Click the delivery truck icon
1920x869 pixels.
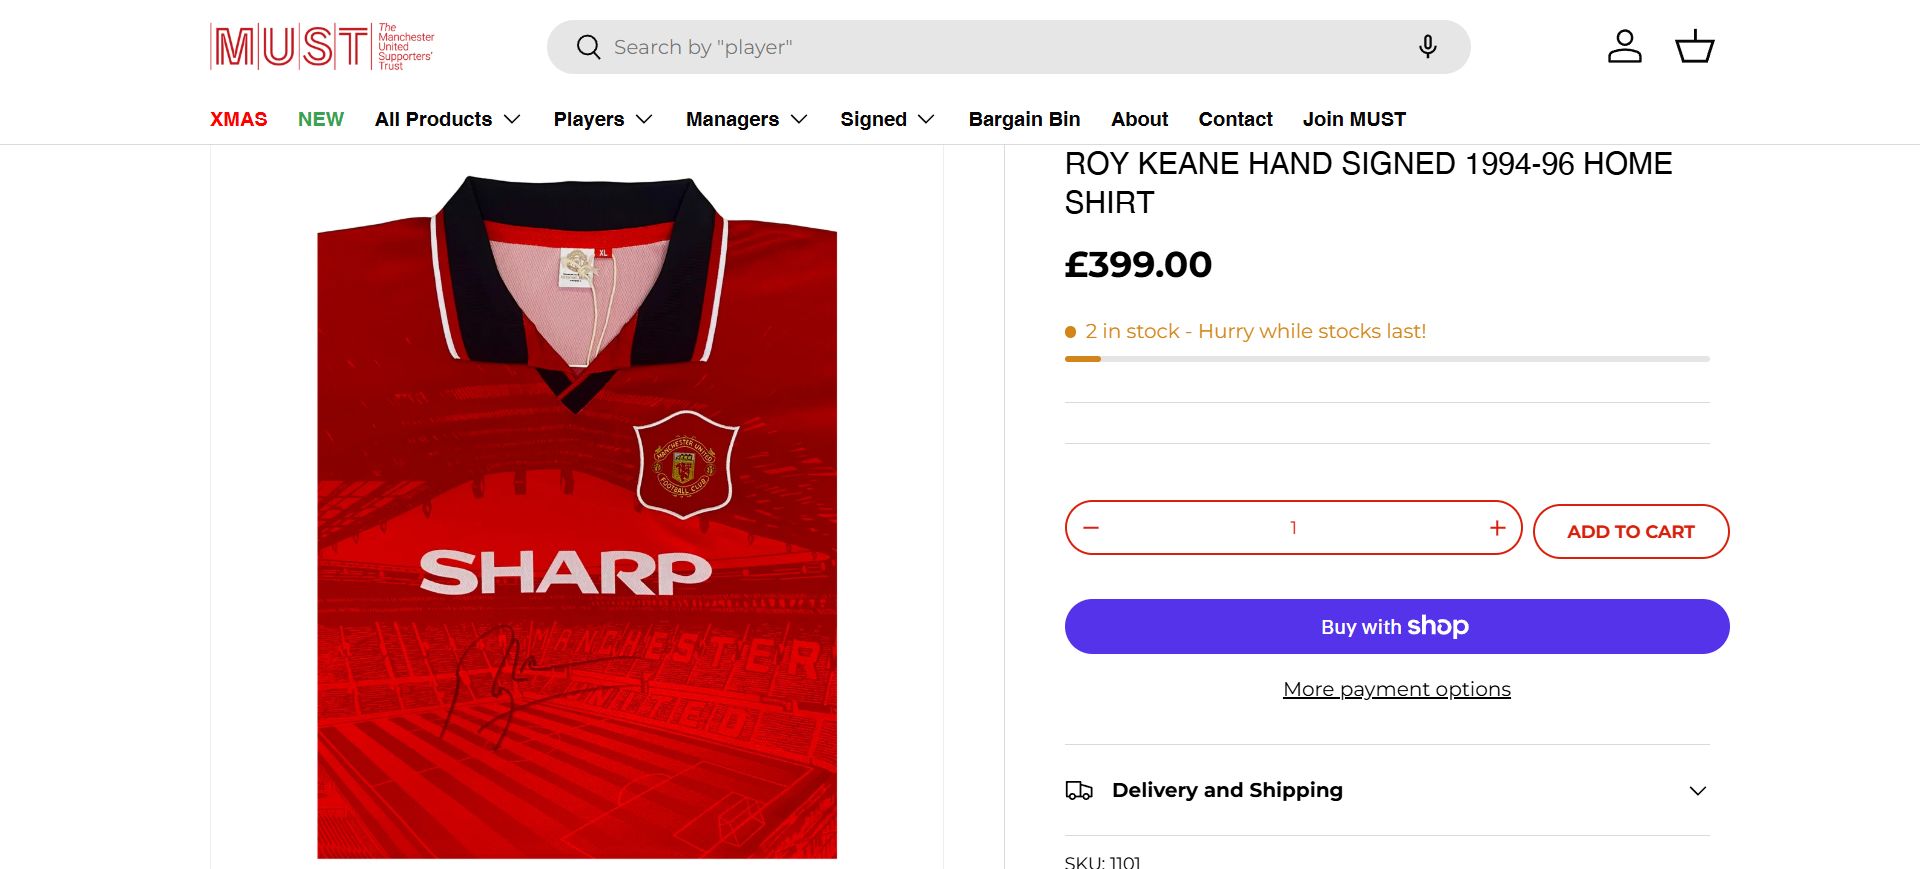point(1079,791)
